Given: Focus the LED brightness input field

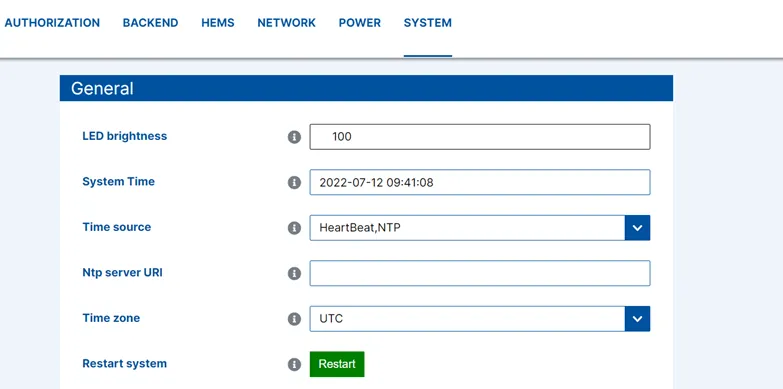Looking at the screenshot, I should pos(480,137).
